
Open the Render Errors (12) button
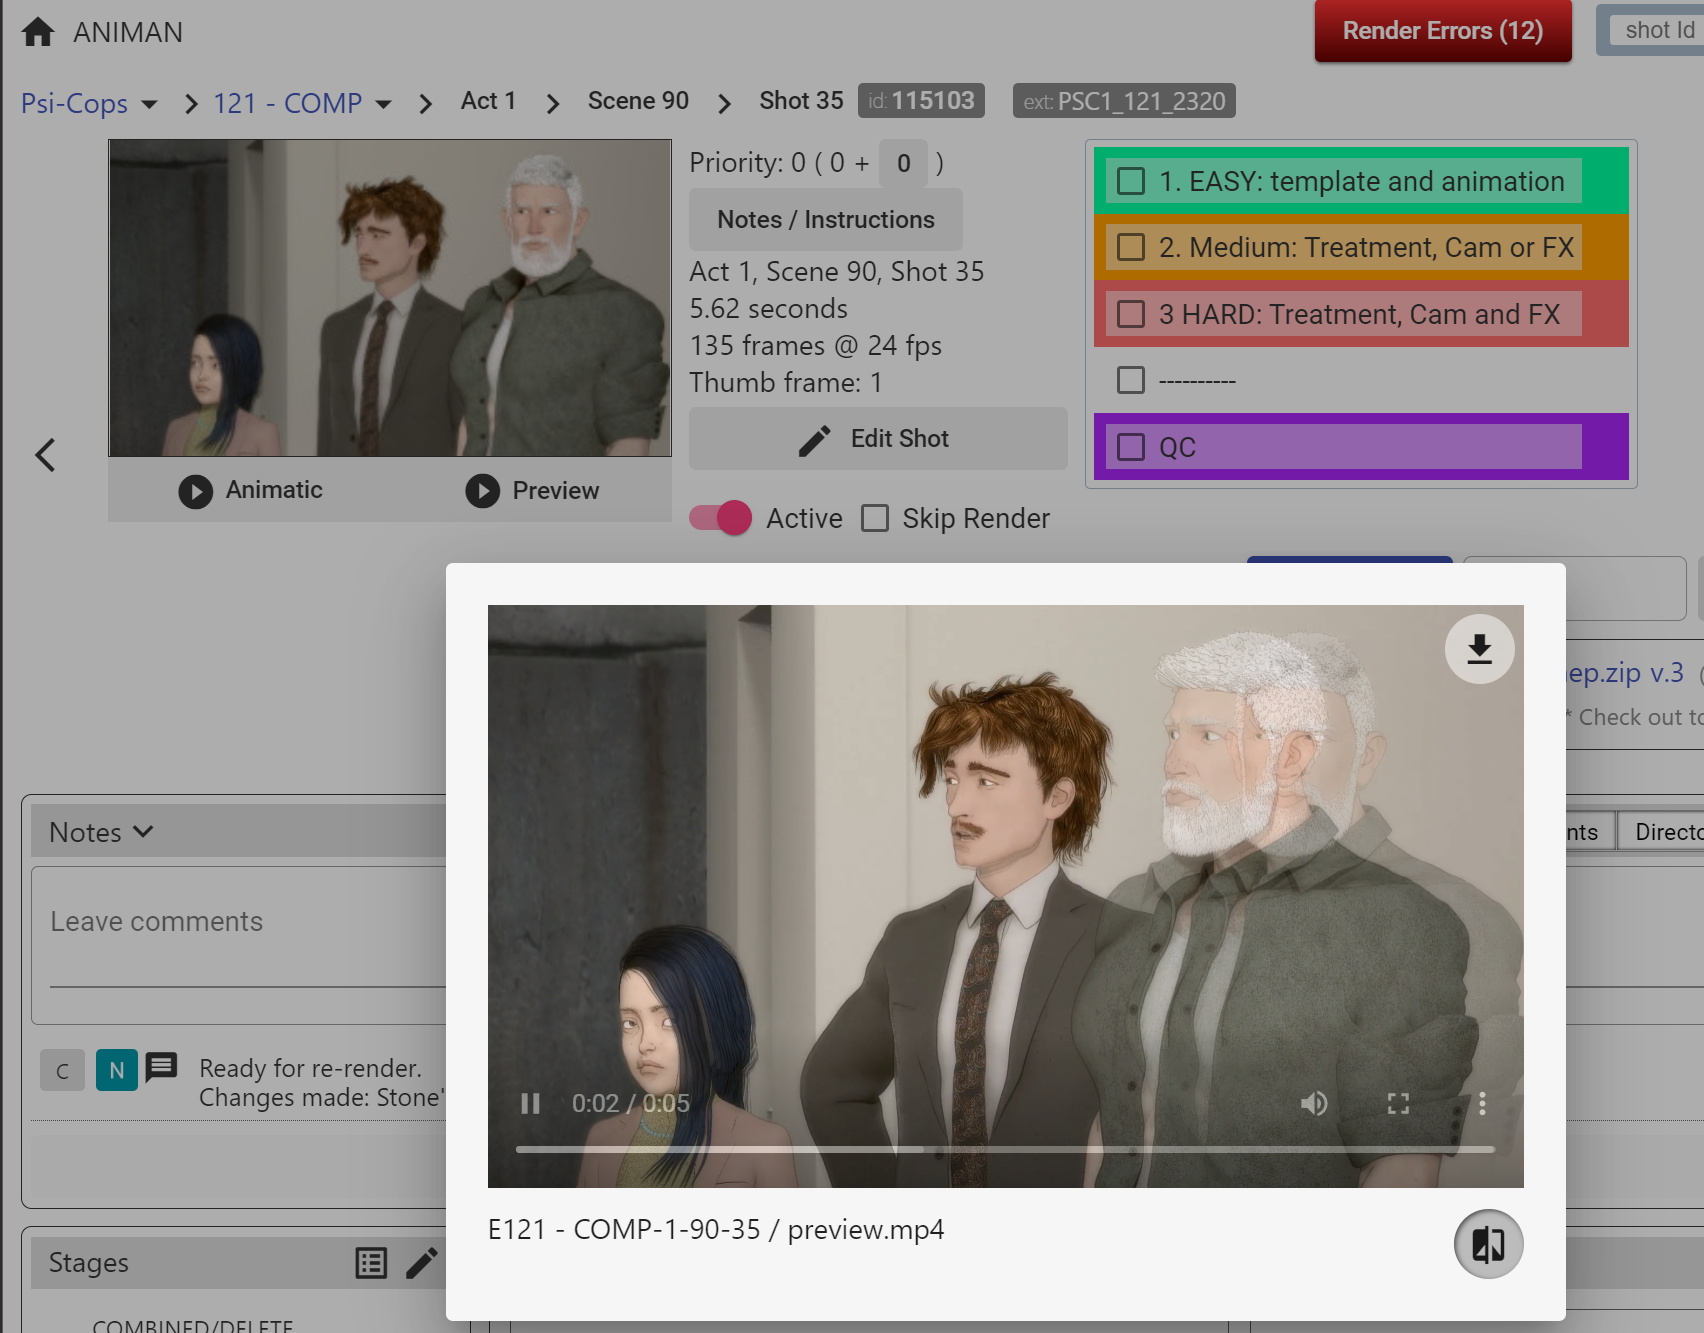pos(1442,31)
